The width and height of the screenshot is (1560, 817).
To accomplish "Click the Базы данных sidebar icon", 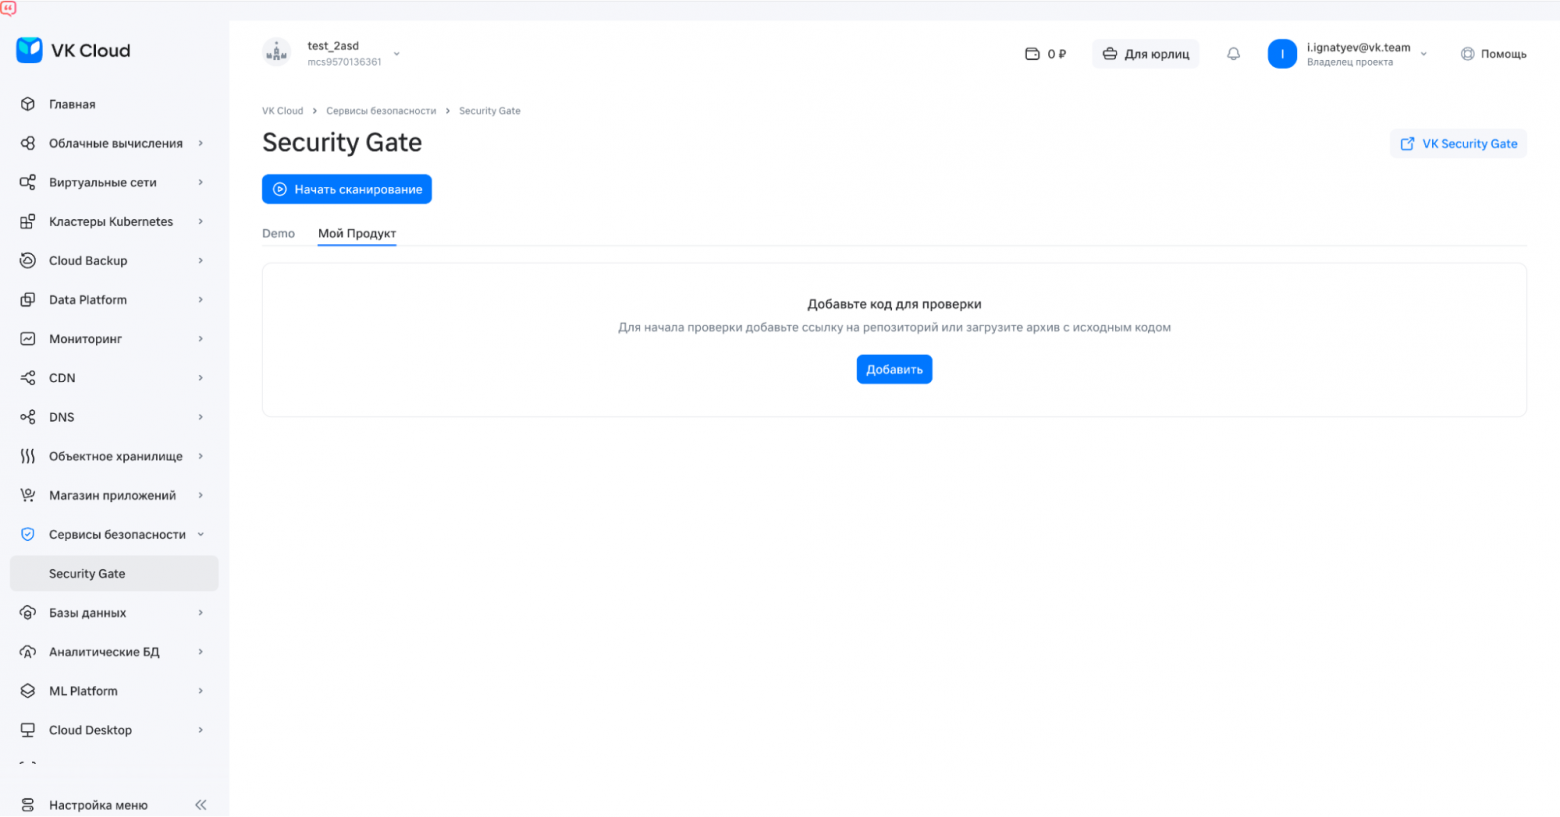I will click(28, 612).
